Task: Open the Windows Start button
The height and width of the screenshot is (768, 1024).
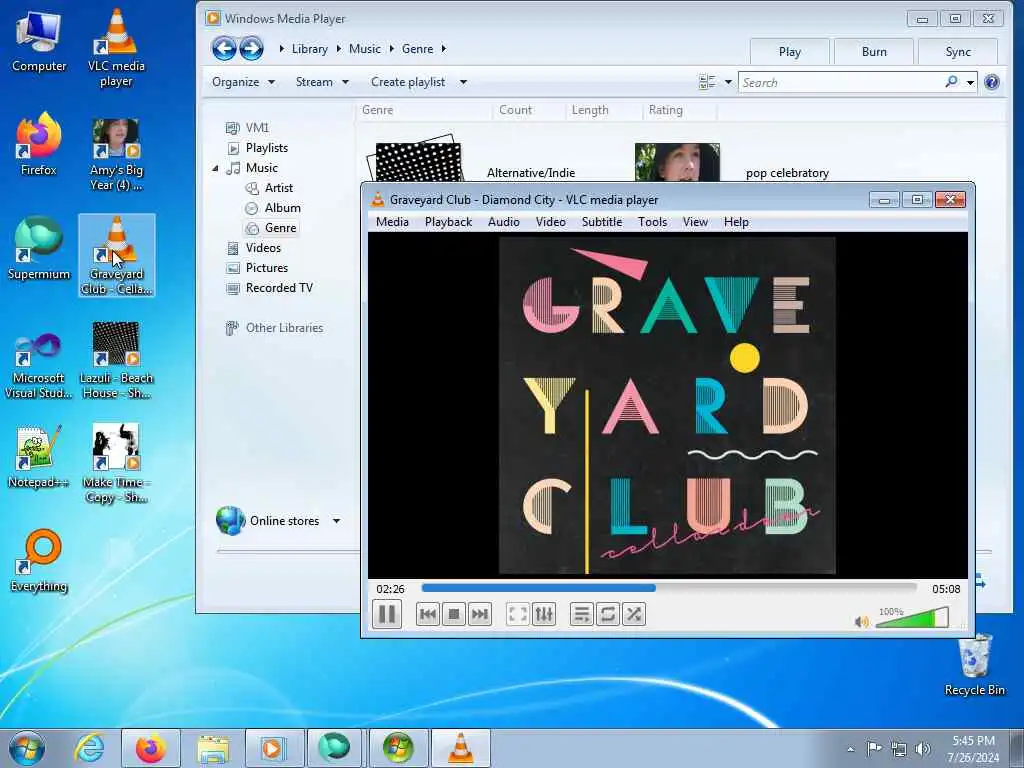Action: (x=27, y=748)
